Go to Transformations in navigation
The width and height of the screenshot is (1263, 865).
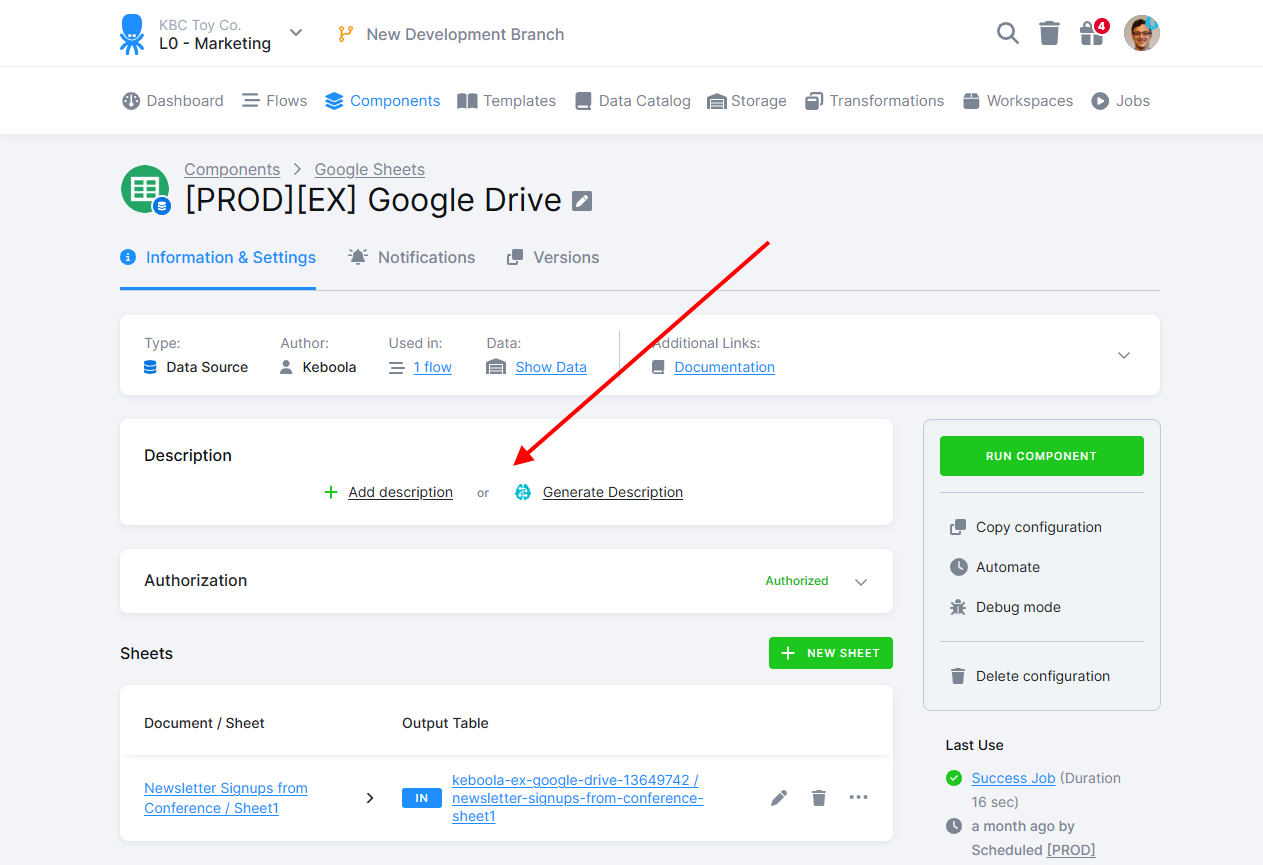[x=875, y=101]
